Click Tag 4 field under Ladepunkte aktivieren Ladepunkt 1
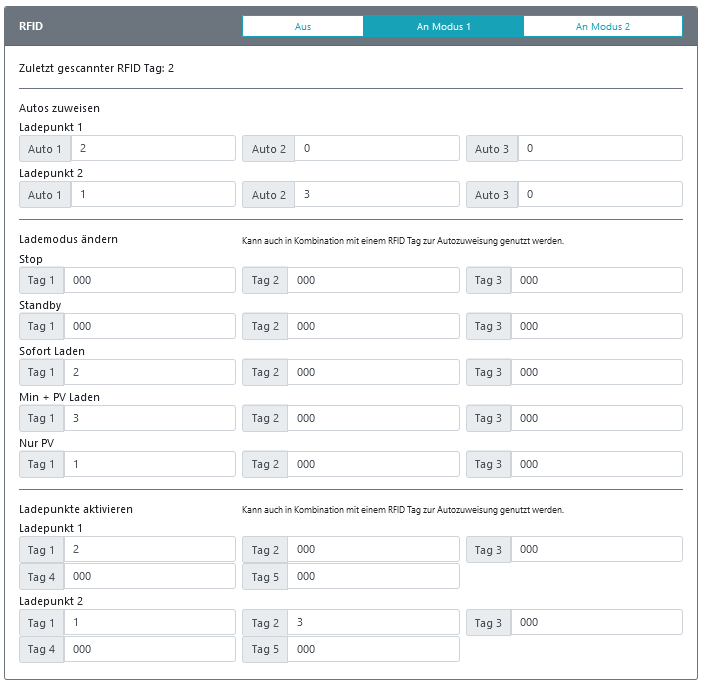This screenshot has height=689, width=703. coord(149,576)
